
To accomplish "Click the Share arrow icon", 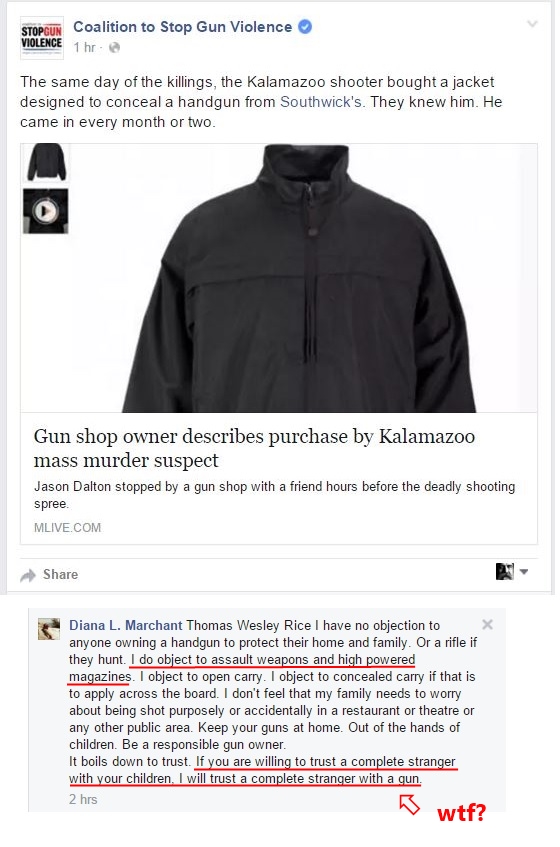I will (x=28, y=575).
